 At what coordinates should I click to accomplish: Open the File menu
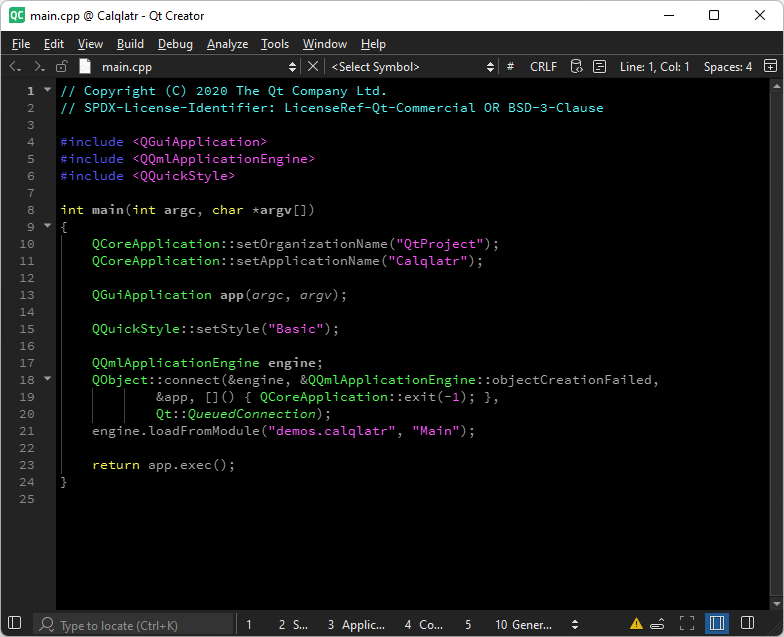coord(21,44)
